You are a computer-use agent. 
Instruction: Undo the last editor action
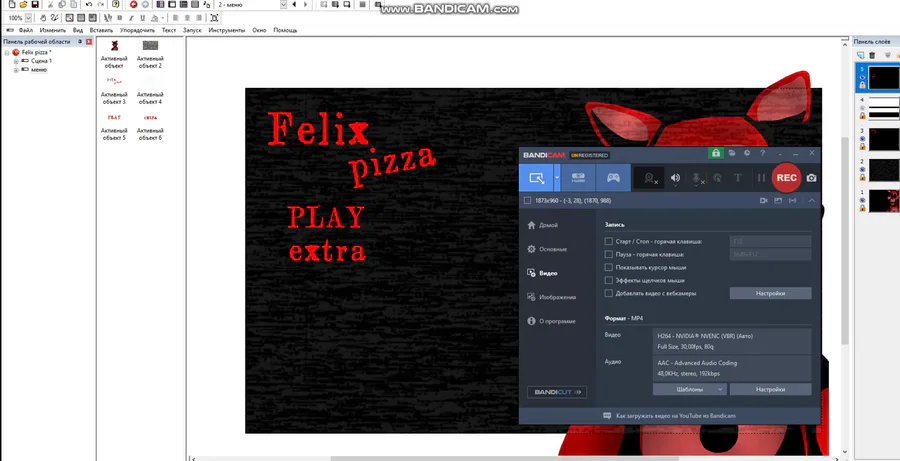89,4
